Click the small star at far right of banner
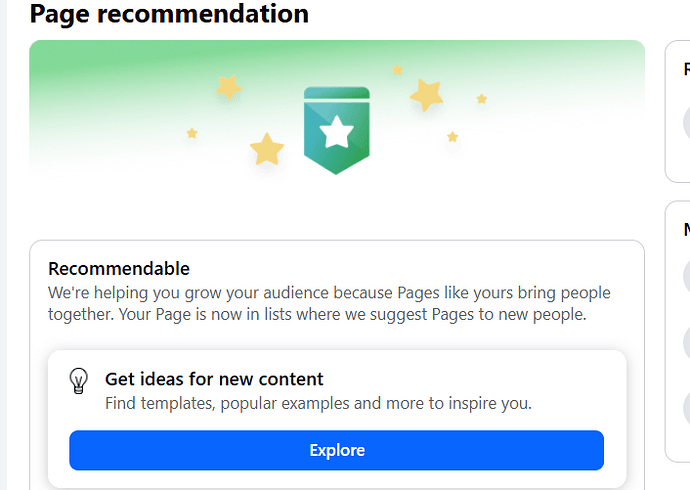 click(482, 99)
